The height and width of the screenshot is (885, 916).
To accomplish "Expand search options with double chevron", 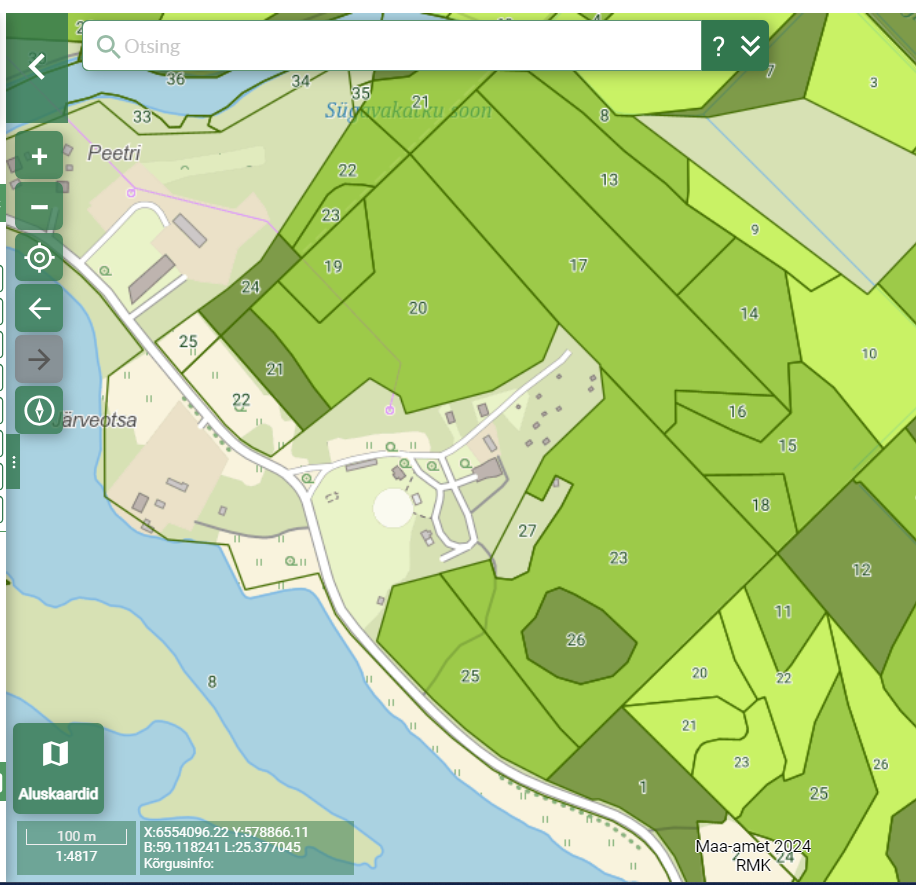I will click(751, 46).
